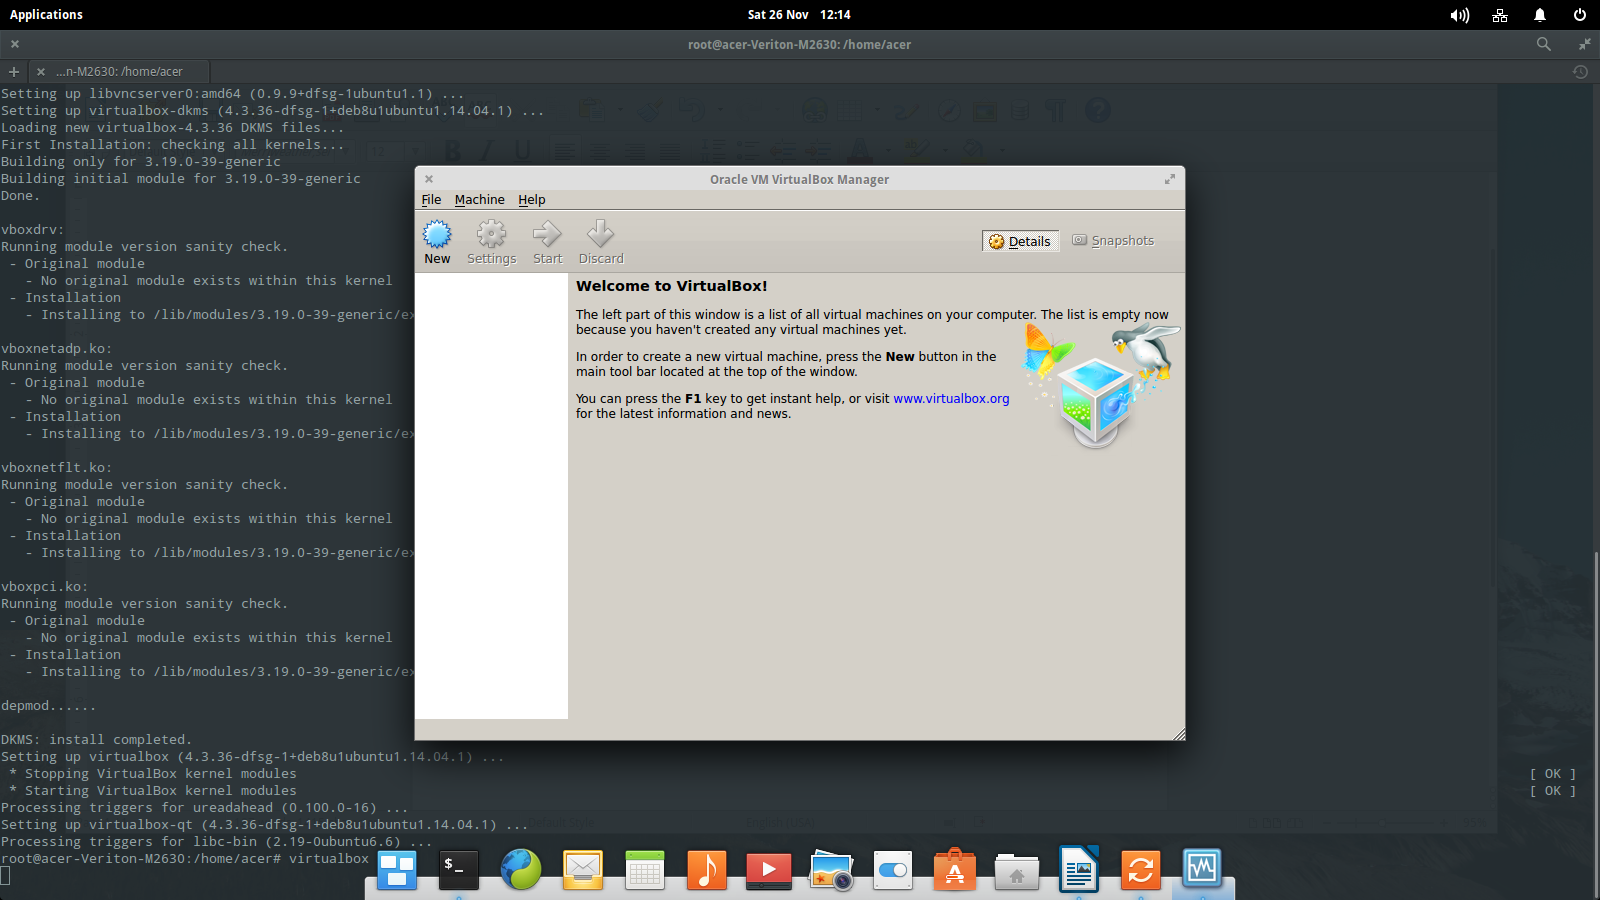Screen dimensions: 1600x900
Task: Open the software center from the dock
Action: click(955, 870)
